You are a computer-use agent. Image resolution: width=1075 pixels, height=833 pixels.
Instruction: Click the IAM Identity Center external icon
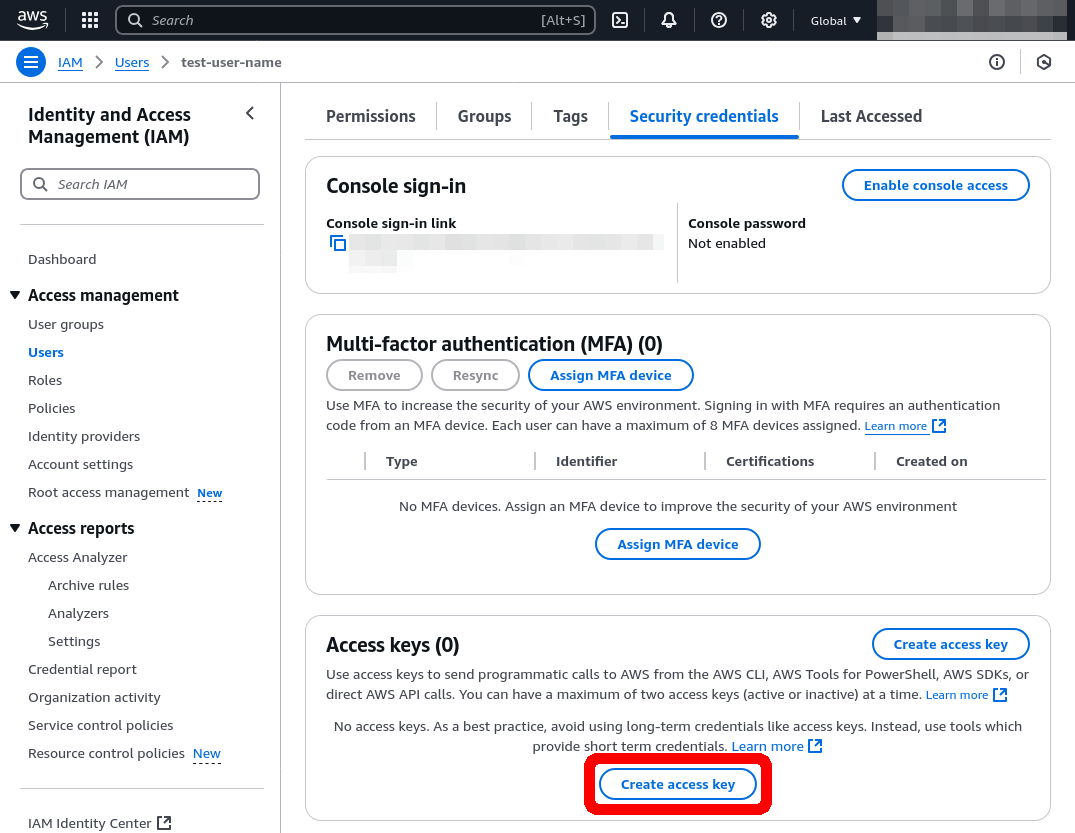pos(164,823)
